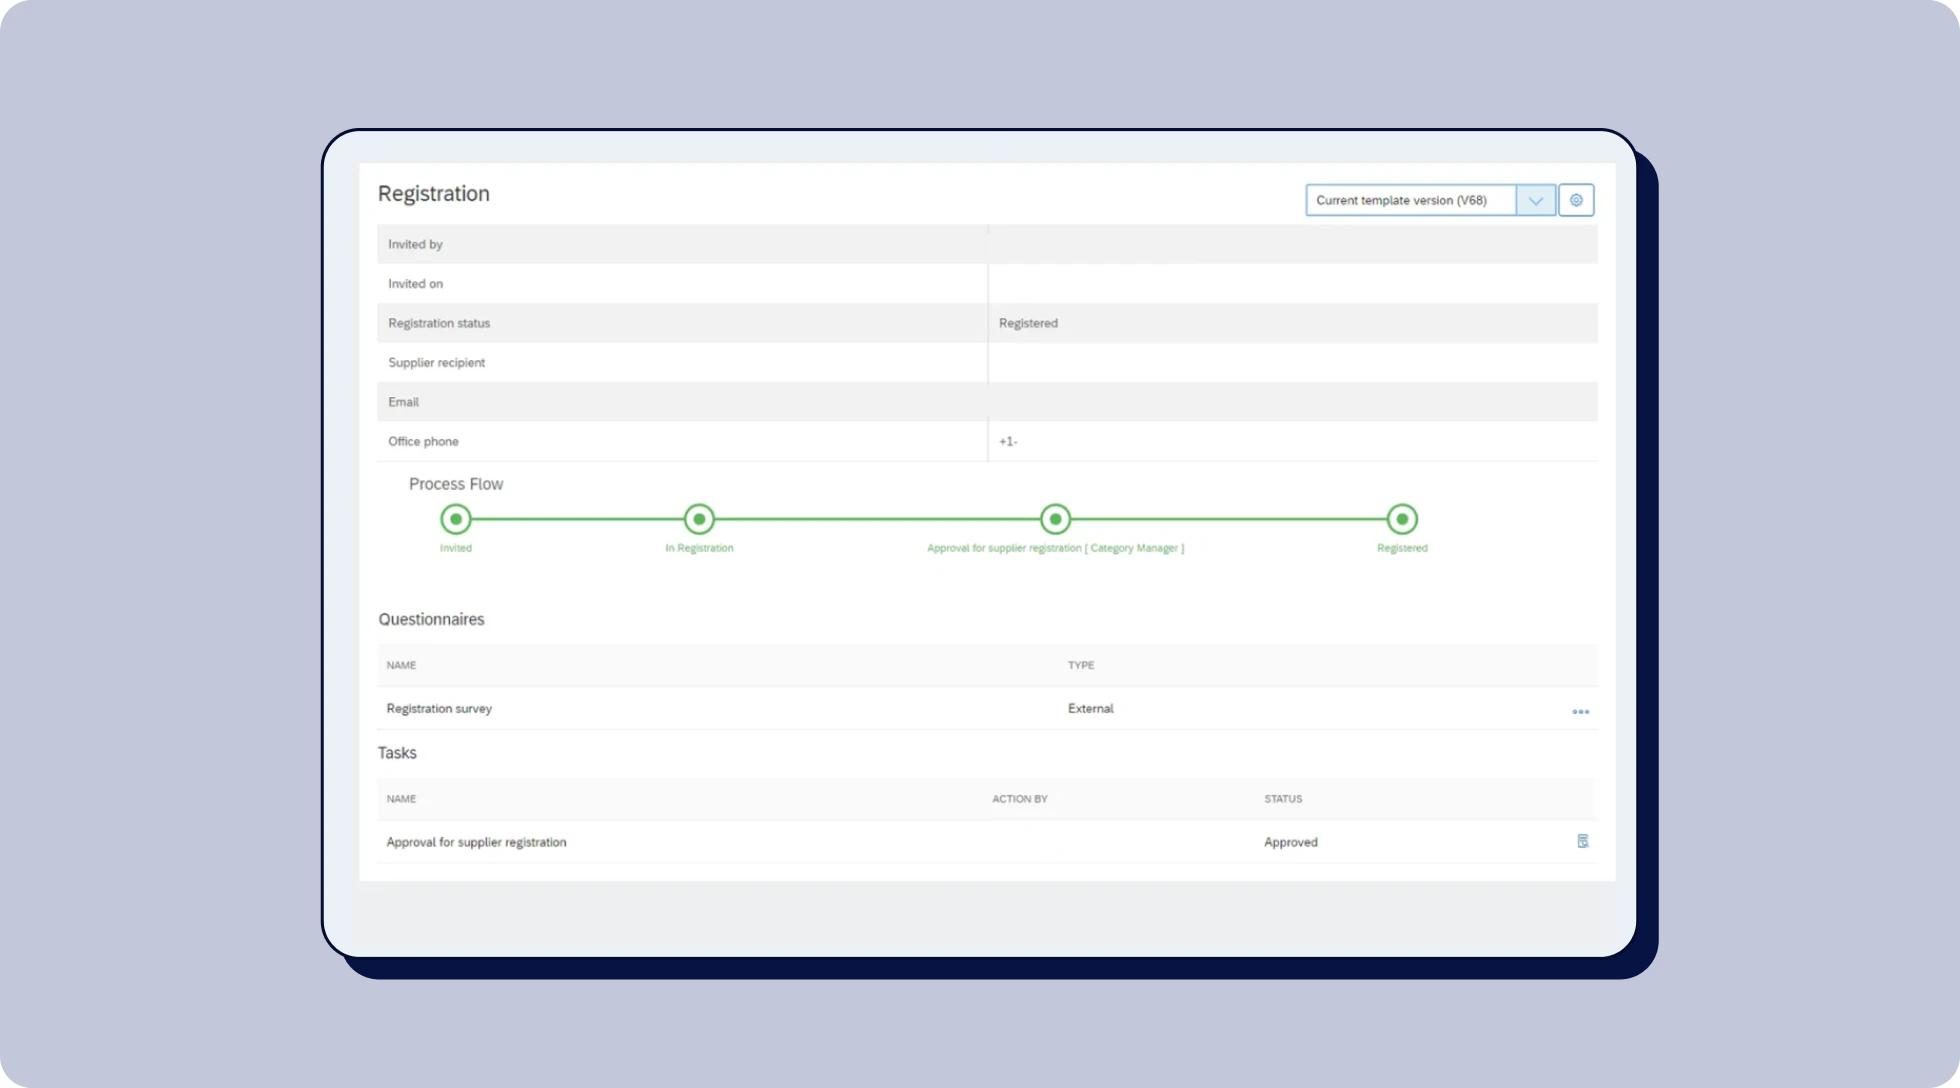Select the Registered process flow node
Image resolution: width=1960 pixels, height=1088 pixels.
pos(1402,519)
